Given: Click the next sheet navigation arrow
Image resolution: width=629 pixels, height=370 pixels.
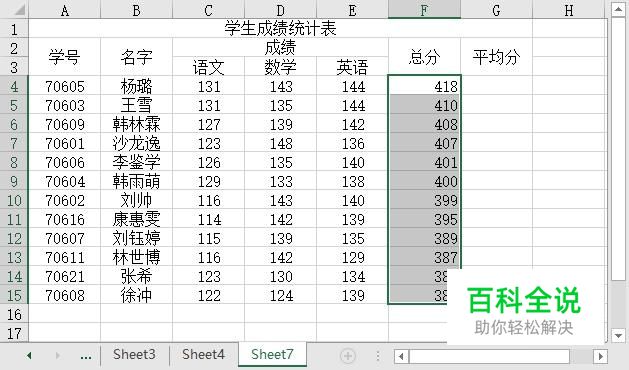Looking at the screenshot, I should pos(58,356).
